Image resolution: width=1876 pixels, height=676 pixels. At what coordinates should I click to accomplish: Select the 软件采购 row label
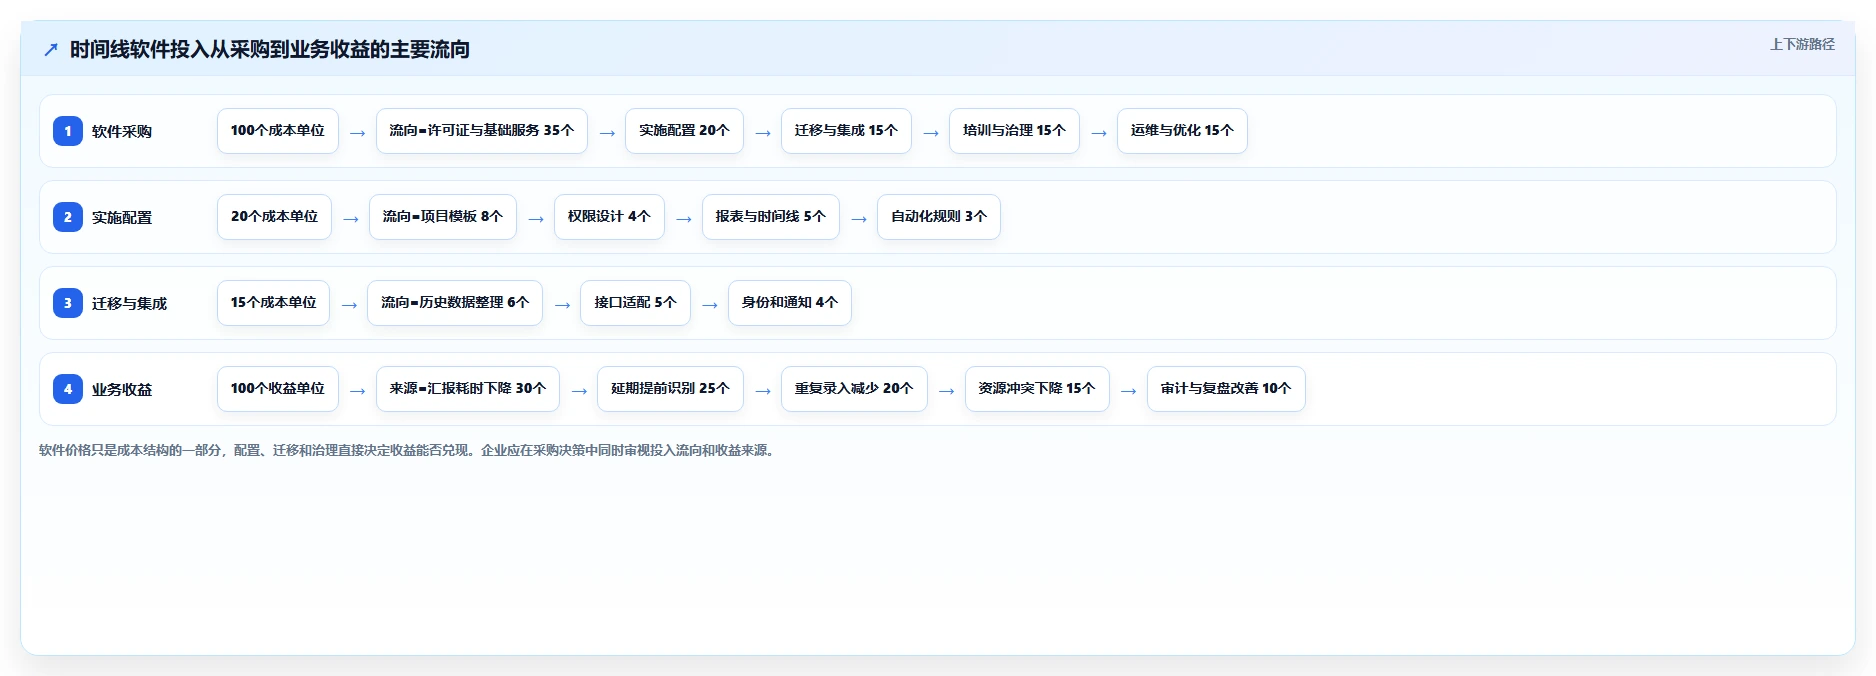(122, 131)
